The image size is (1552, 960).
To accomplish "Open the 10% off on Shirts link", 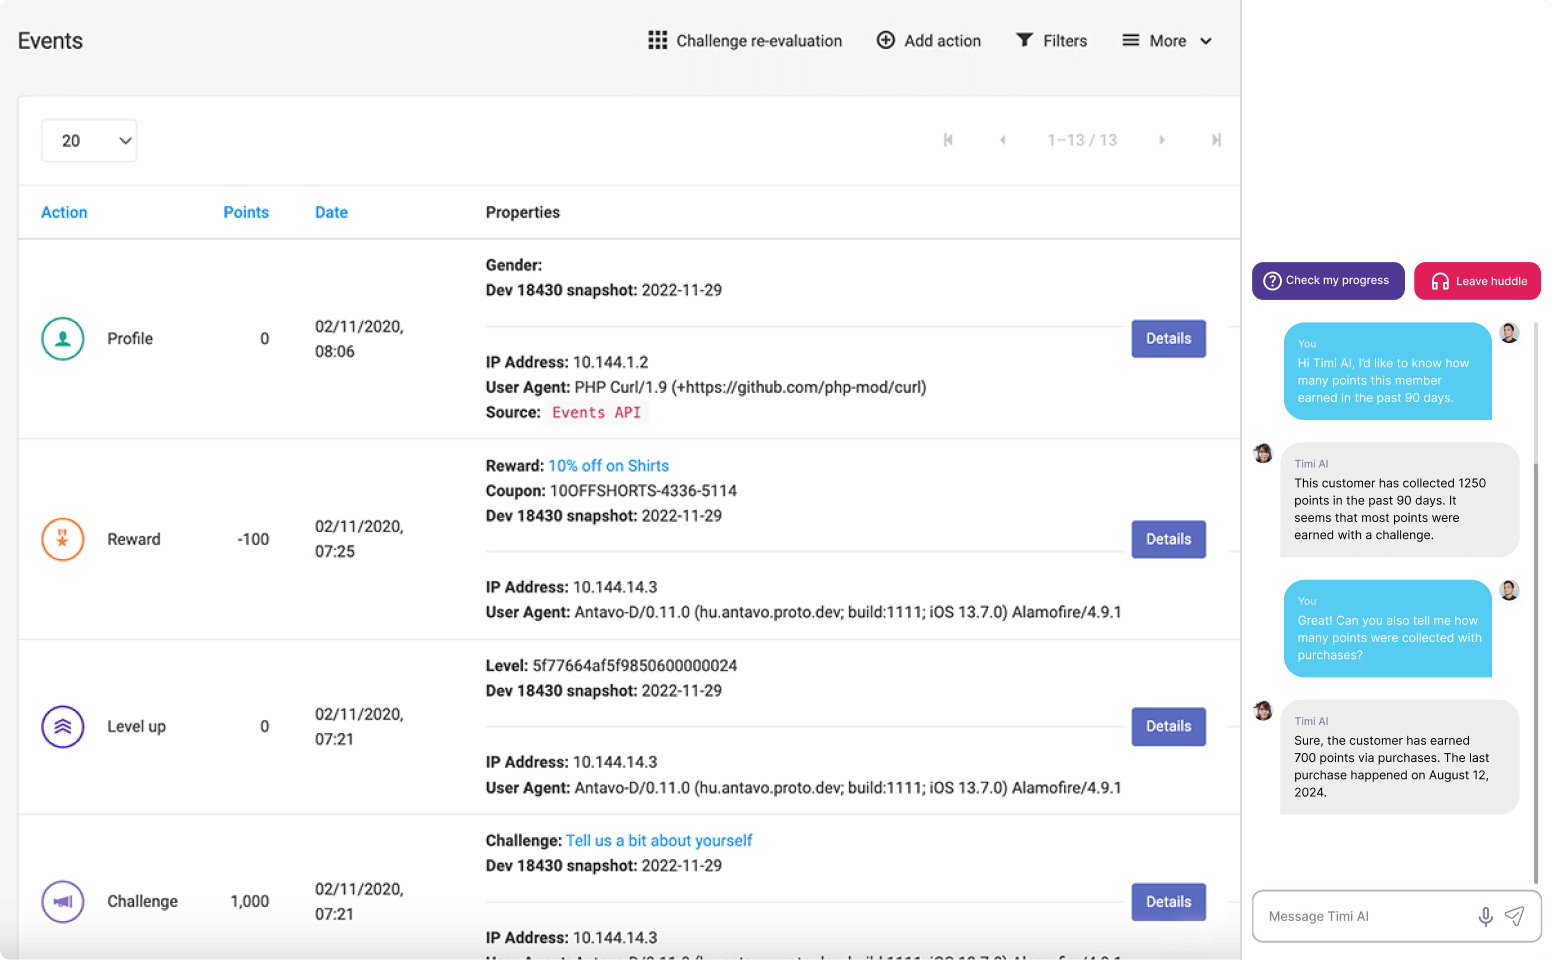I will click(x=608, y=466).
